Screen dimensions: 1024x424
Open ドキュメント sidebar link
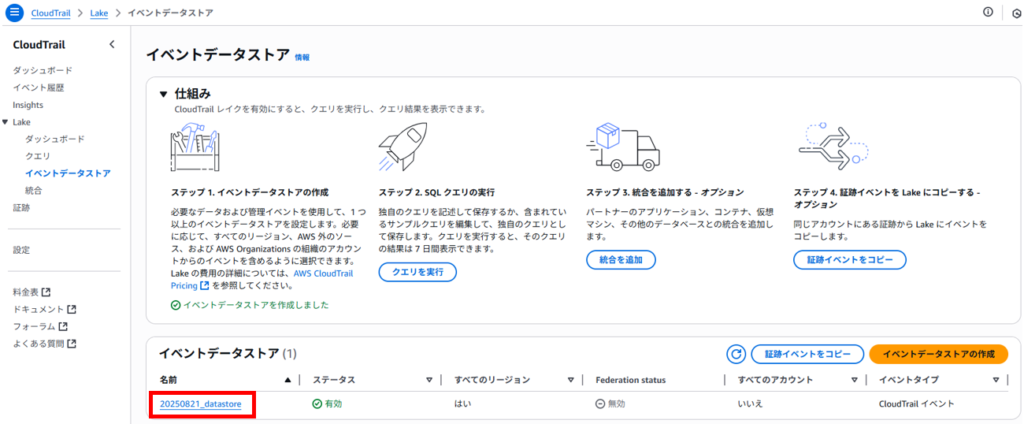pos(39,309)
